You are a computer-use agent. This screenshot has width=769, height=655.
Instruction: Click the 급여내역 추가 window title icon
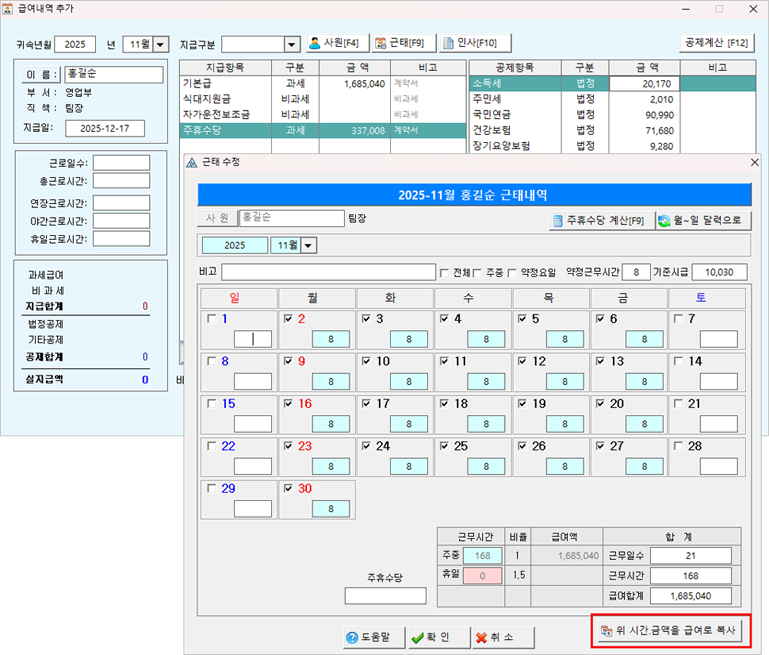7,8
